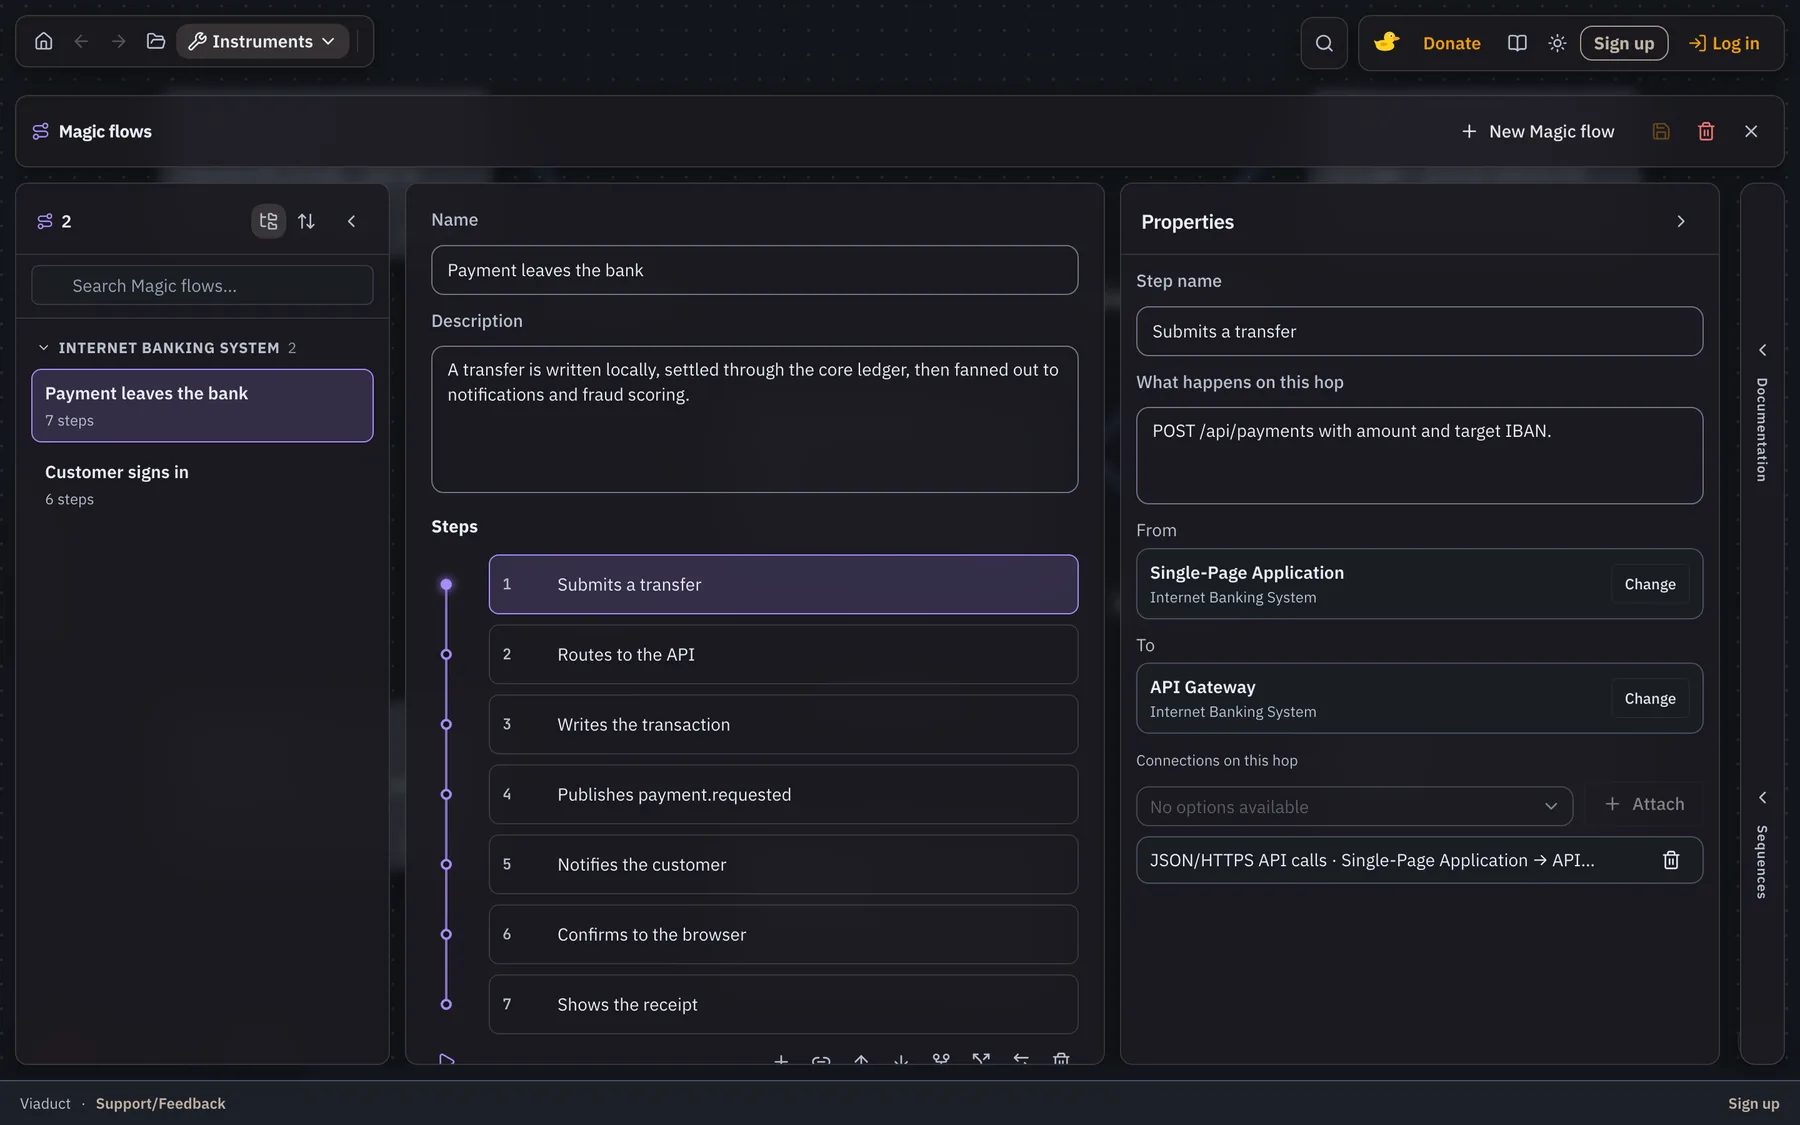
Task: Click the Search Magic flows field
Action: (x=202, y=286)
